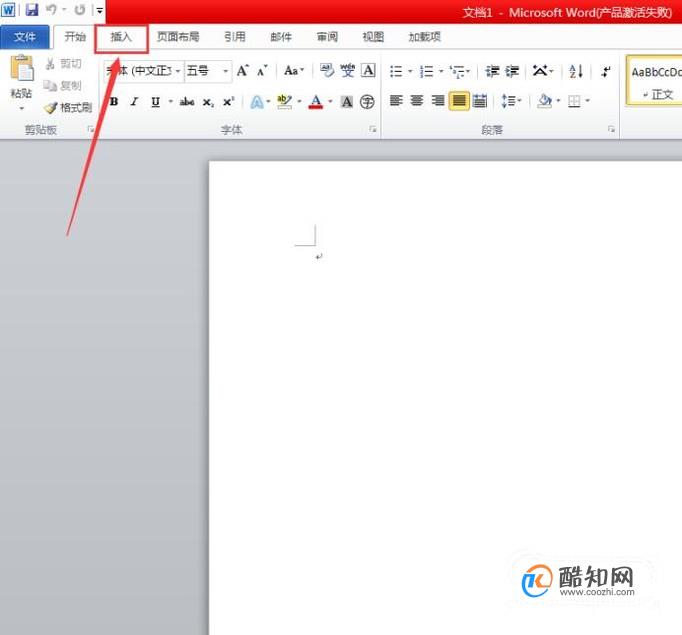This screenshot has width=682, height=635.
Task: Toggle Strikethrough abc formatting
Action: click(x=187, y=102)
